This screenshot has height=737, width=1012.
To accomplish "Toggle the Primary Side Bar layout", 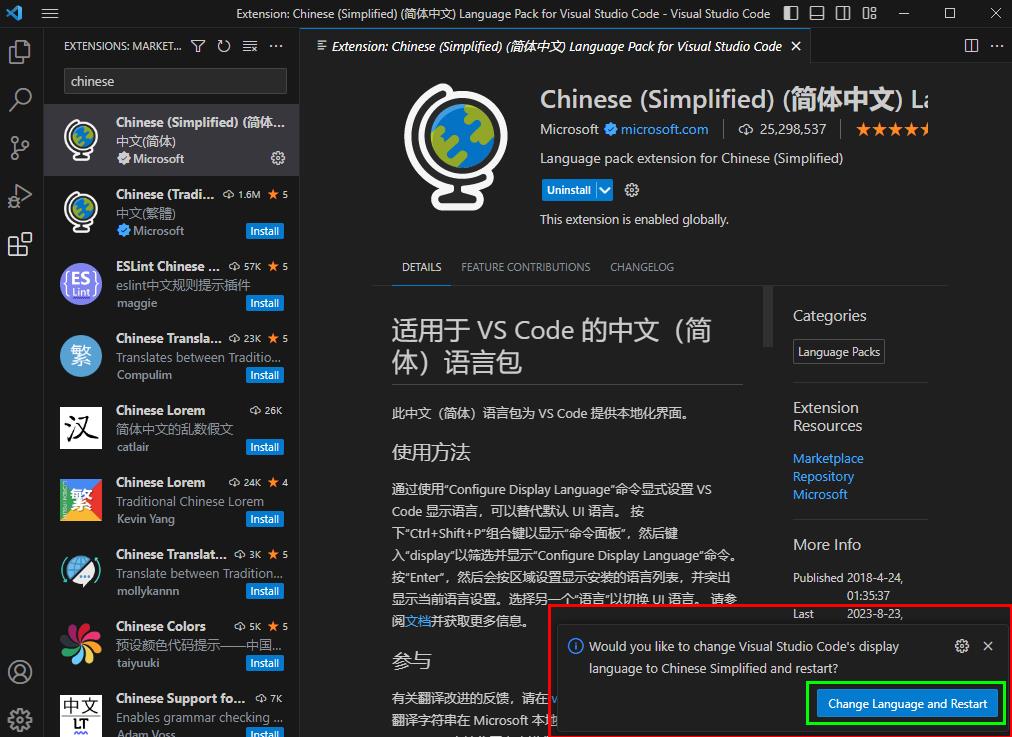I will click(x=791, y=14).
